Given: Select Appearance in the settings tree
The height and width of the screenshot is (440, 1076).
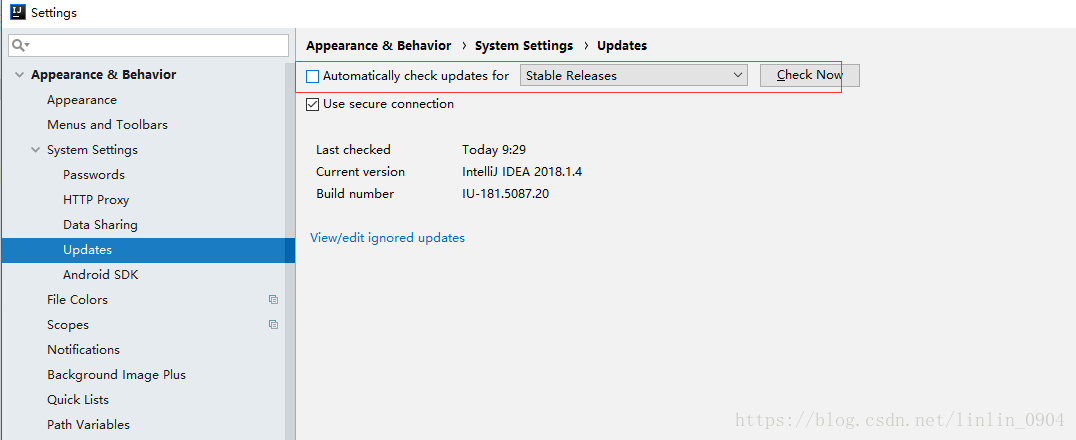Looking at the screenshot, I should coord(82,100).
